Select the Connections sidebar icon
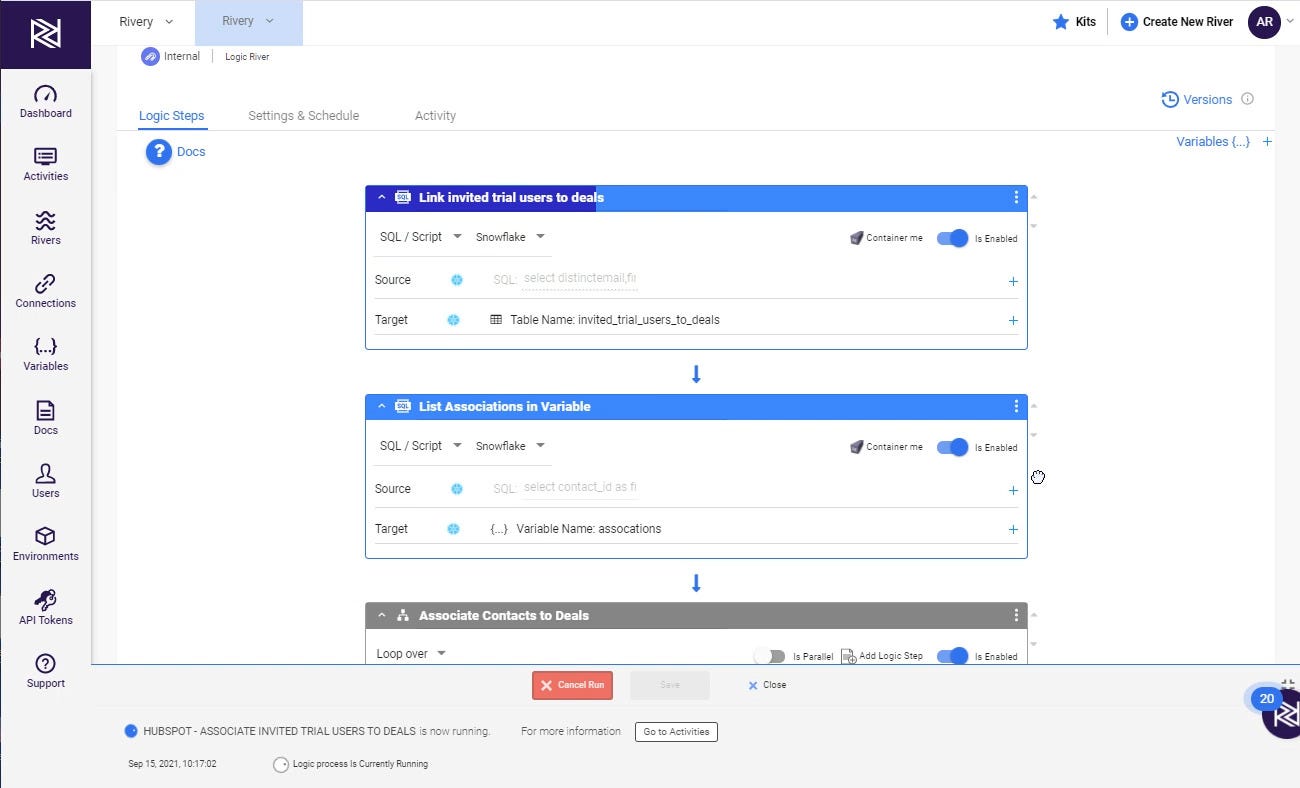This screenshot has width=1300, height=788. (x=45, y=291)
